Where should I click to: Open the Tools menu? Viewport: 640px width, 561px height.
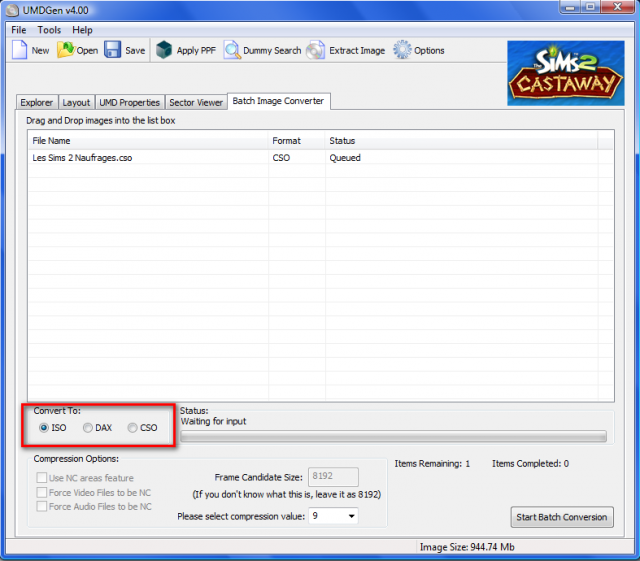[49, 30]
